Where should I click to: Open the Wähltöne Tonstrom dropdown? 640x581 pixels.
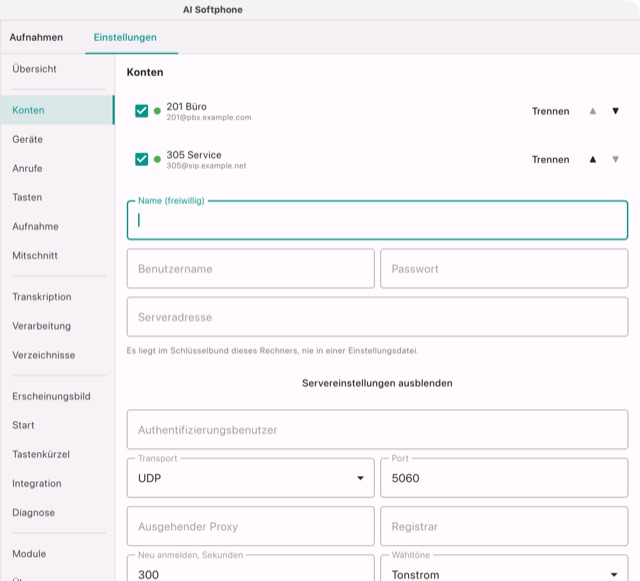click(504, 570)
